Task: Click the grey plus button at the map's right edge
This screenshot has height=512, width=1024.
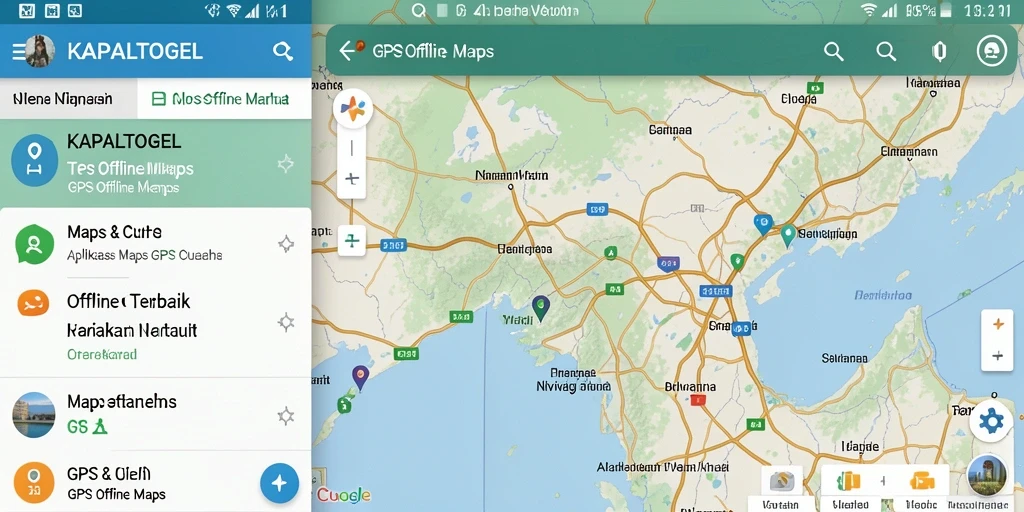Action: click(x=997, y=356)
